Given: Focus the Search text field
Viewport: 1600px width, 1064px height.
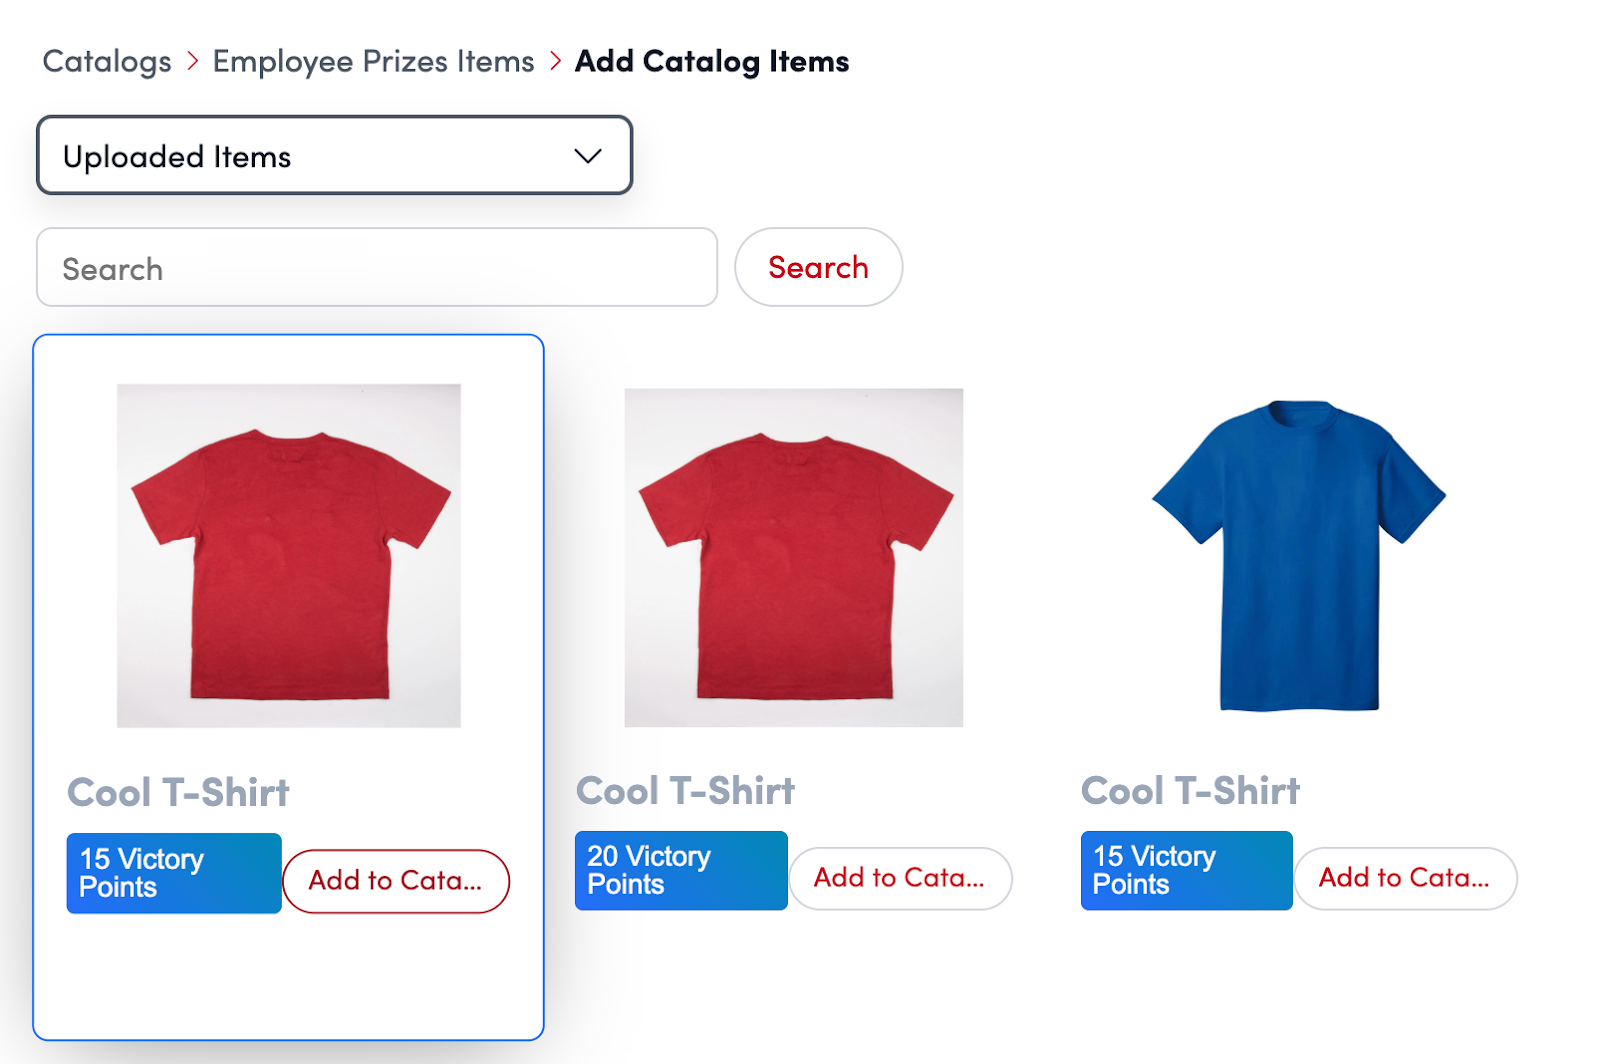Looking at the screenshot, I should pyautogui.click(x=376, y=268).
